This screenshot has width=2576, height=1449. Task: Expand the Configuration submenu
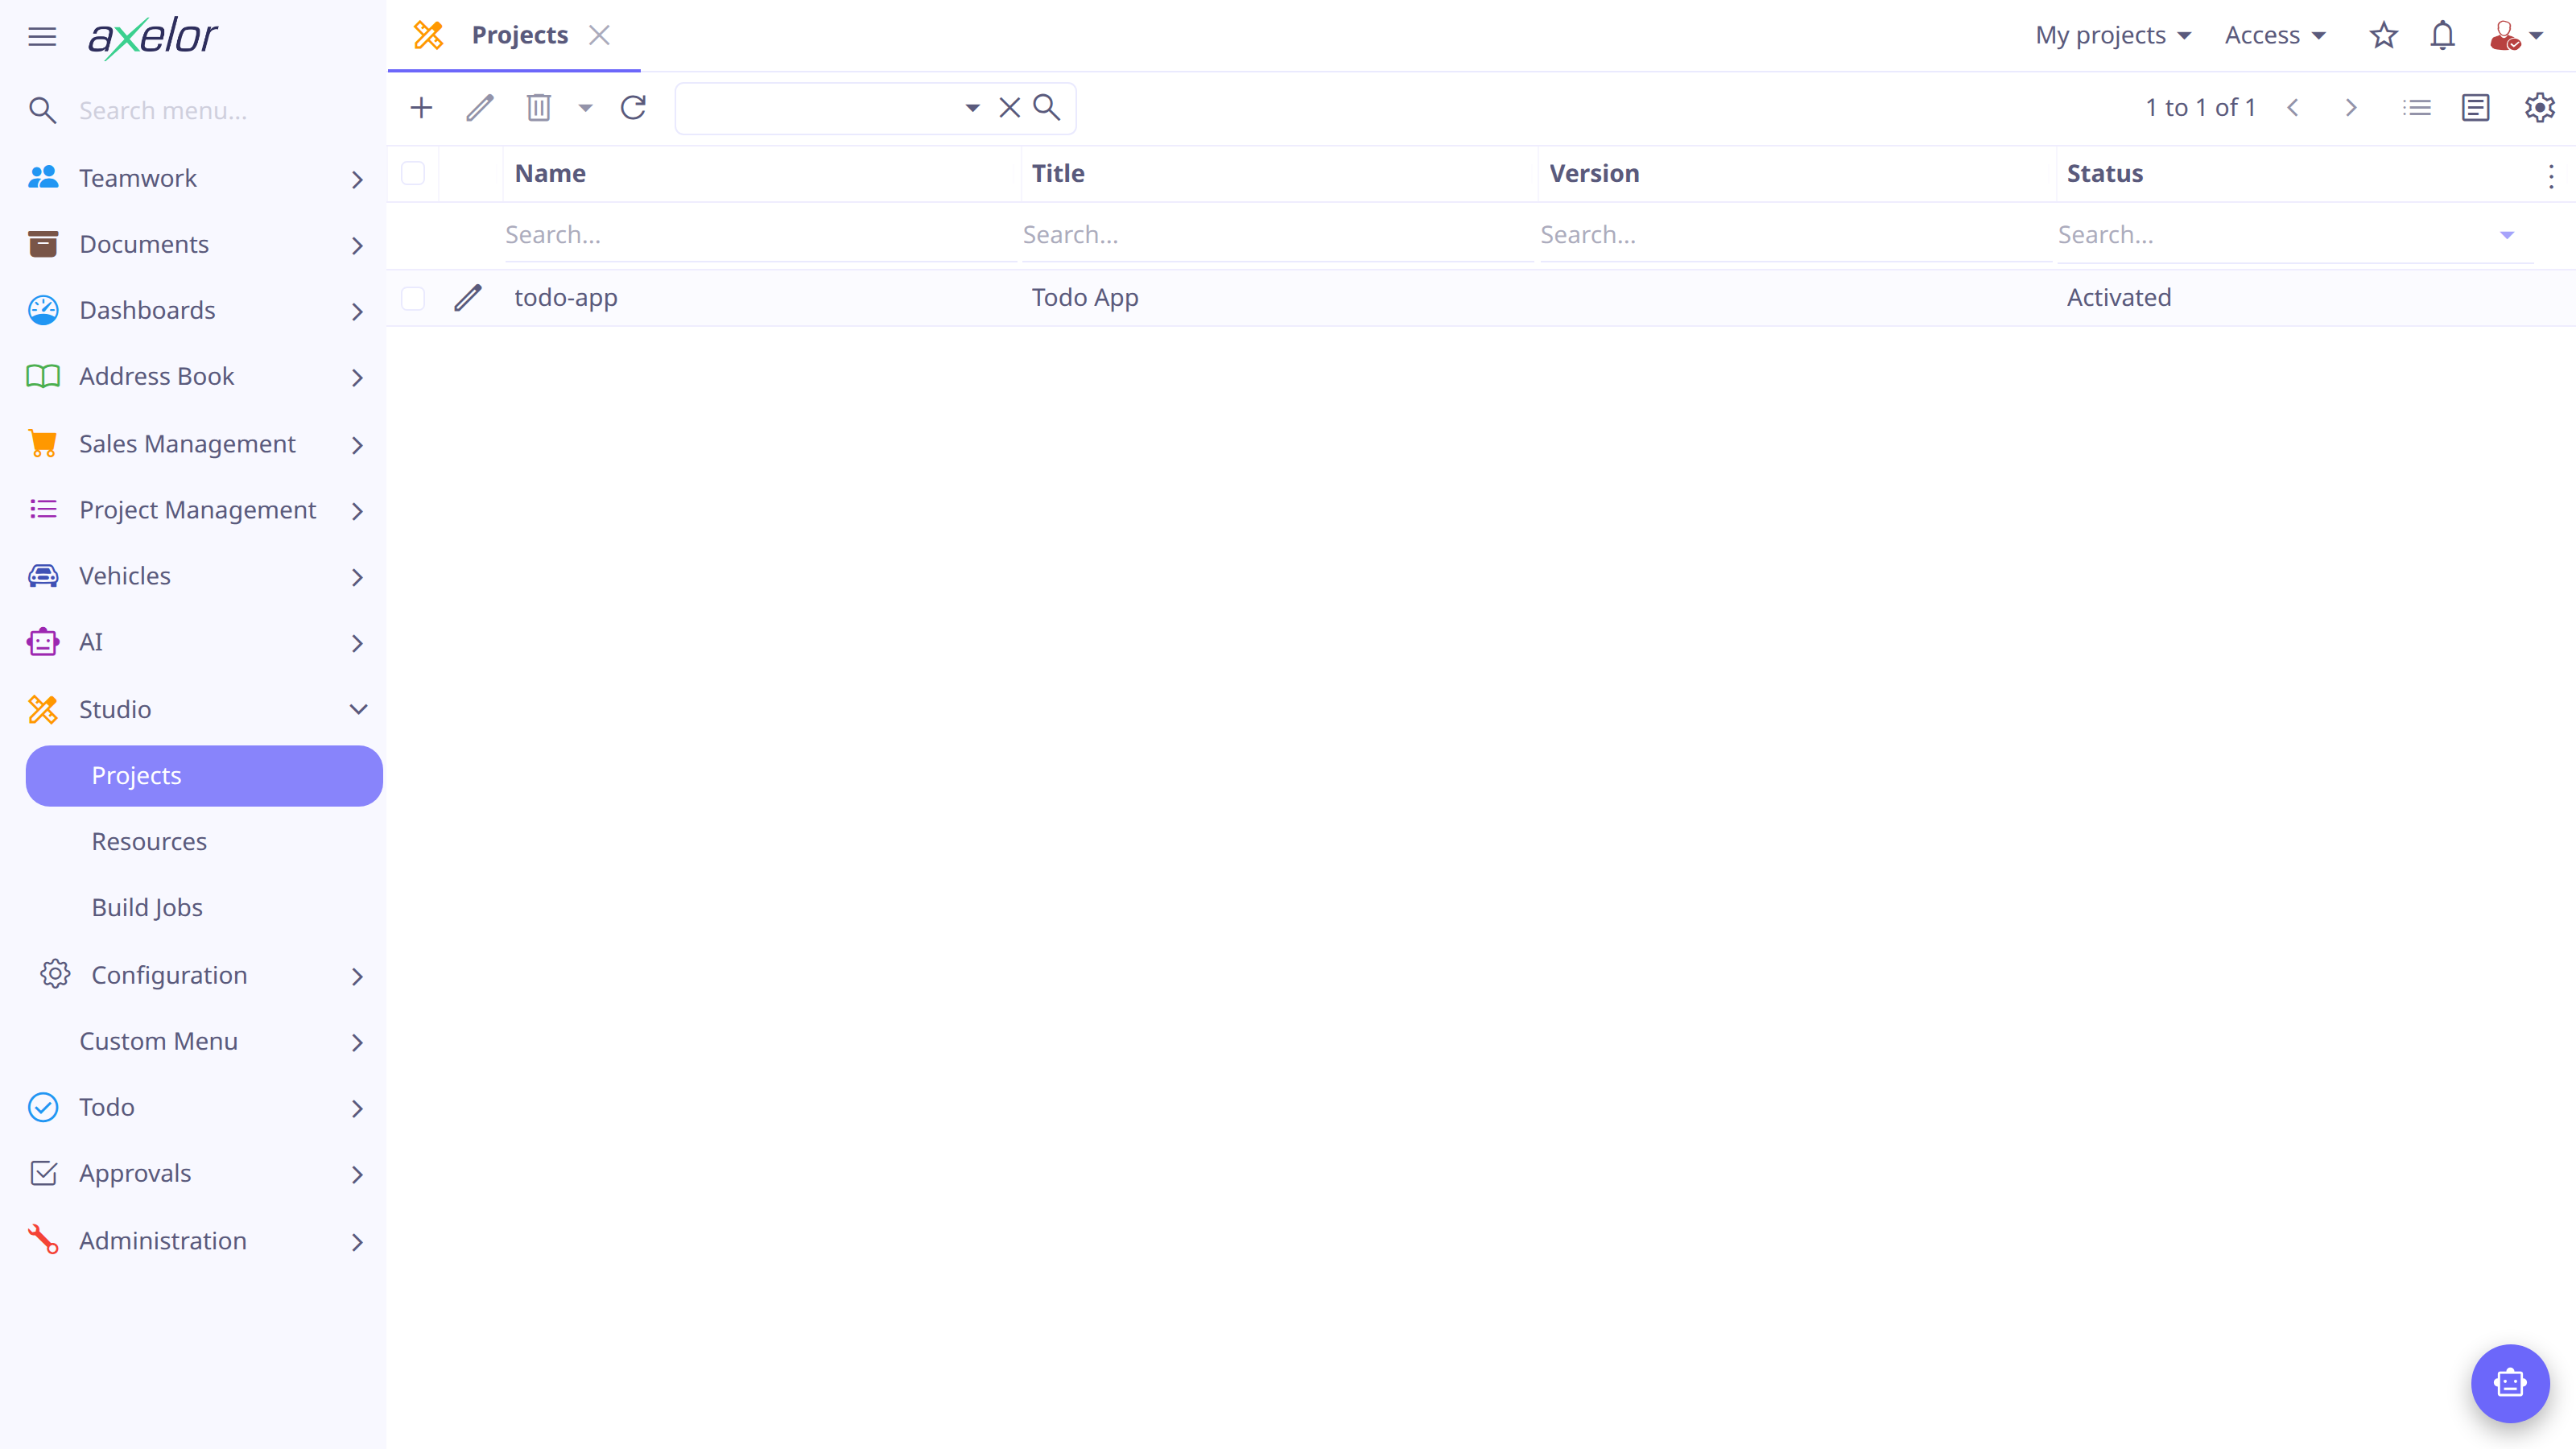(204, 975)
